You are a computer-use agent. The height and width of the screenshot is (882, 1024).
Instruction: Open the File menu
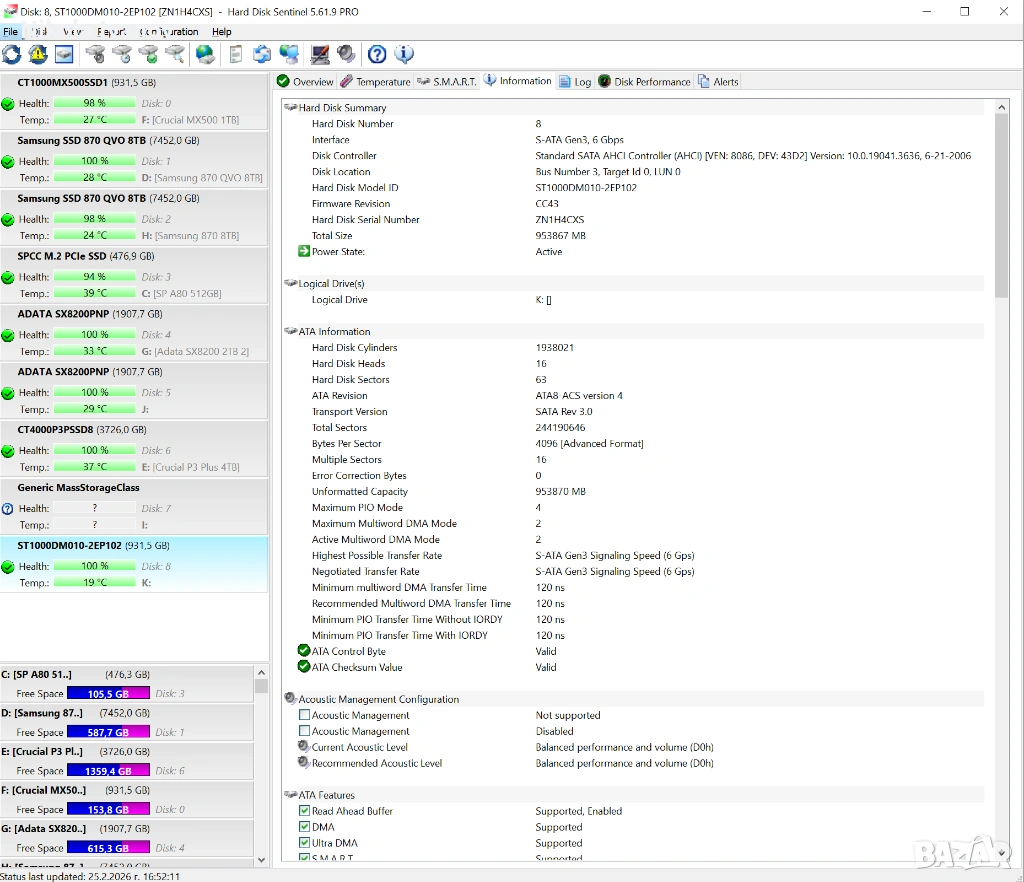point(10,32)
